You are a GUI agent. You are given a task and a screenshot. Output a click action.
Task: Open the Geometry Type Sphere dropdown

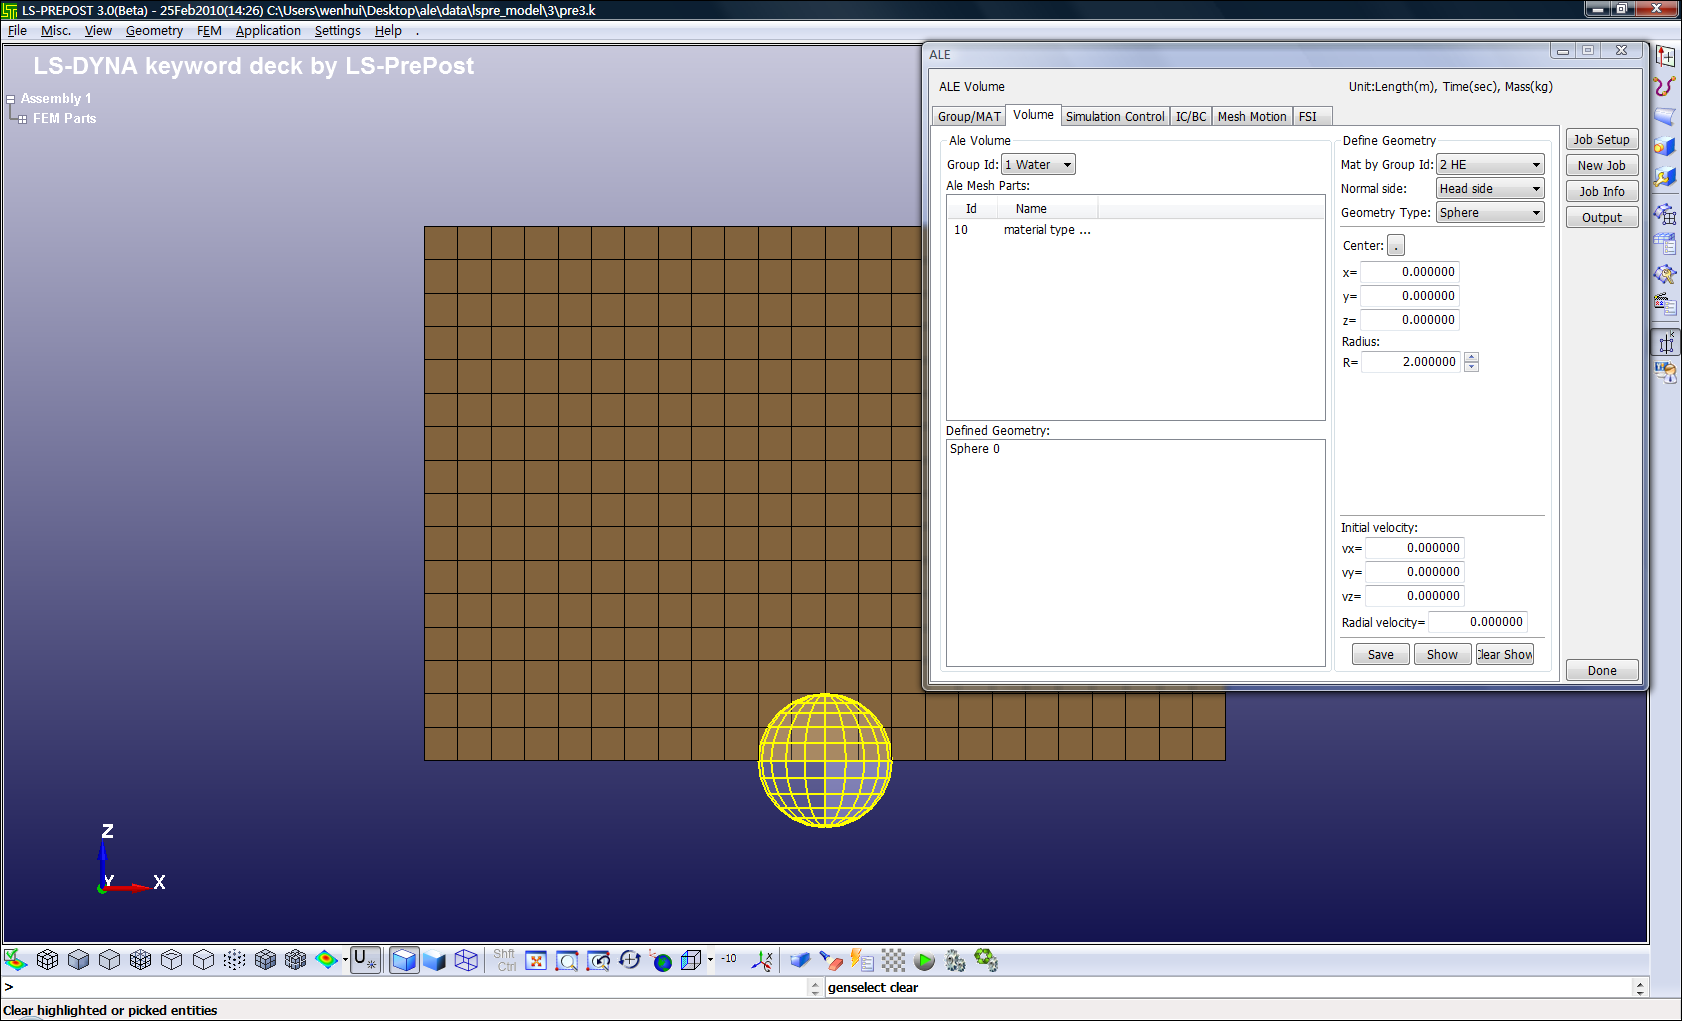(x=1490, y=213)
